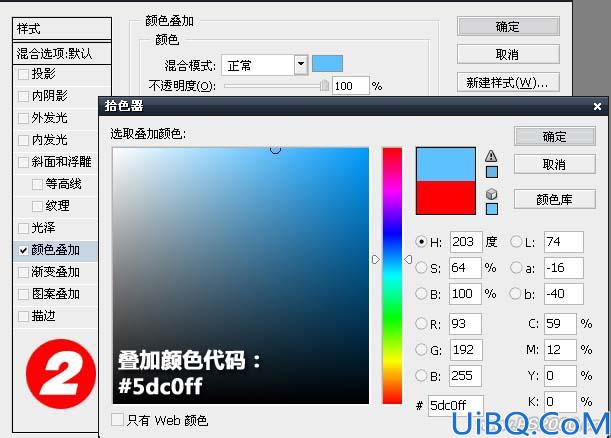The image size is (611, 438).
Task: Click 确定 in the layer style dialog
Action: [x=508, y=26]
